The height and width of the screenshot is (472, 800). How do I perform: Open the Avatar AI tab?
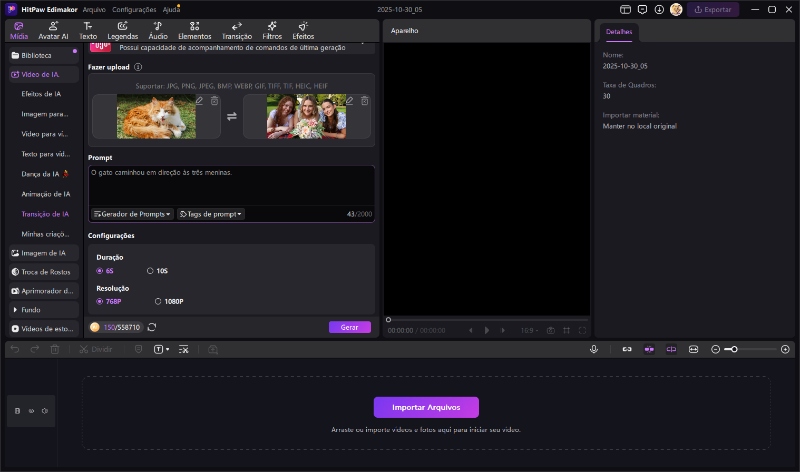coord(53,31)
